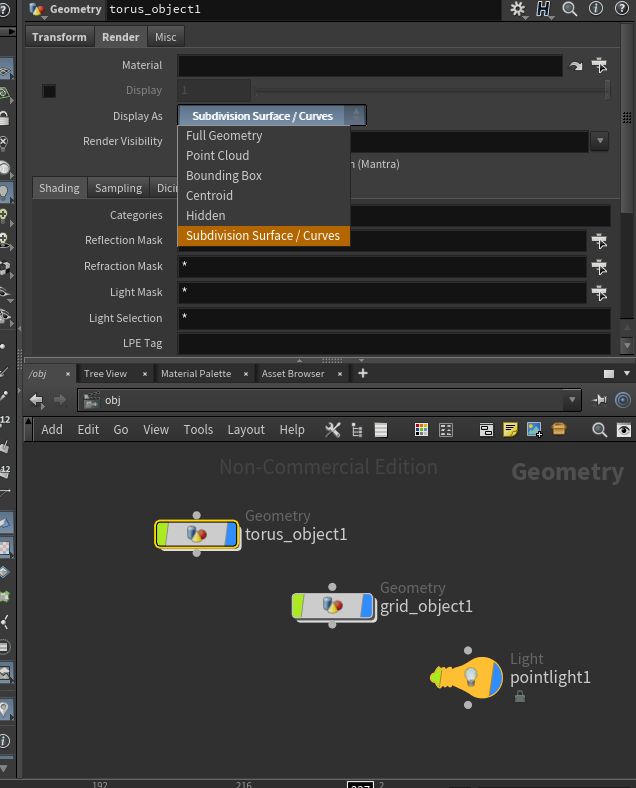Click the material operator chooser icon

(599, 65)
